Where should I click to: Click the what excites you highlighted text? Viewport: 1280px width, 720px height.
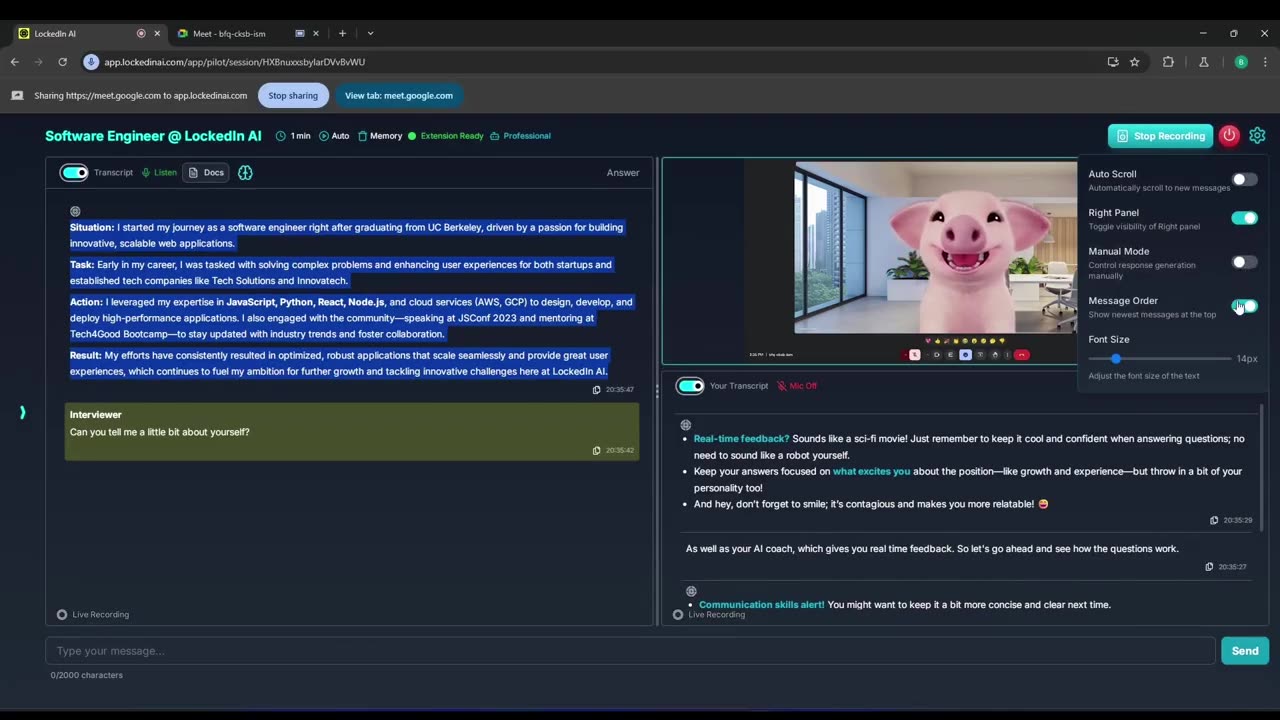(x=871, y=471)
